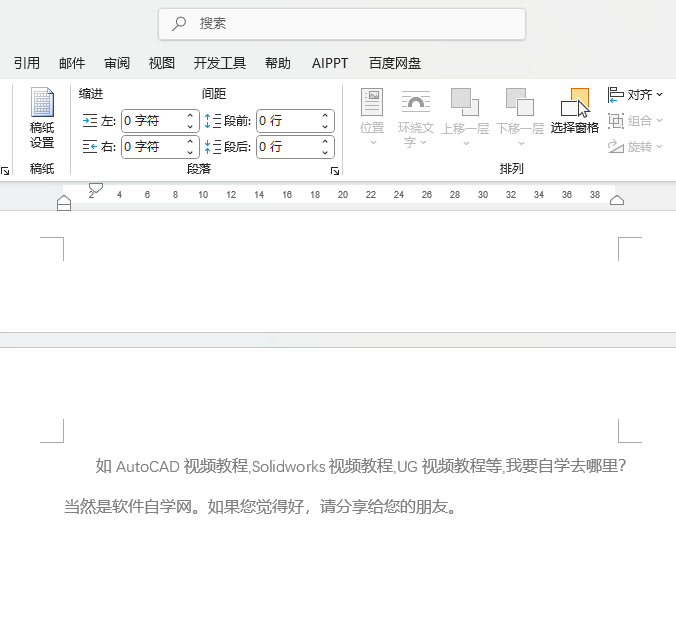This screenshot has width=676, height=617.
Task: Decrease the 段前 spacing before value
Action: (x=325, y=126)
